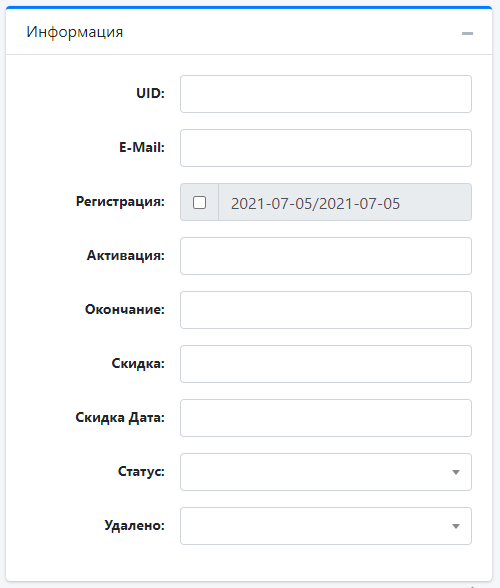Click the UID label
The width and height of the screenshot is (500, 588).
pyautogui.click(x=150, y=93)
